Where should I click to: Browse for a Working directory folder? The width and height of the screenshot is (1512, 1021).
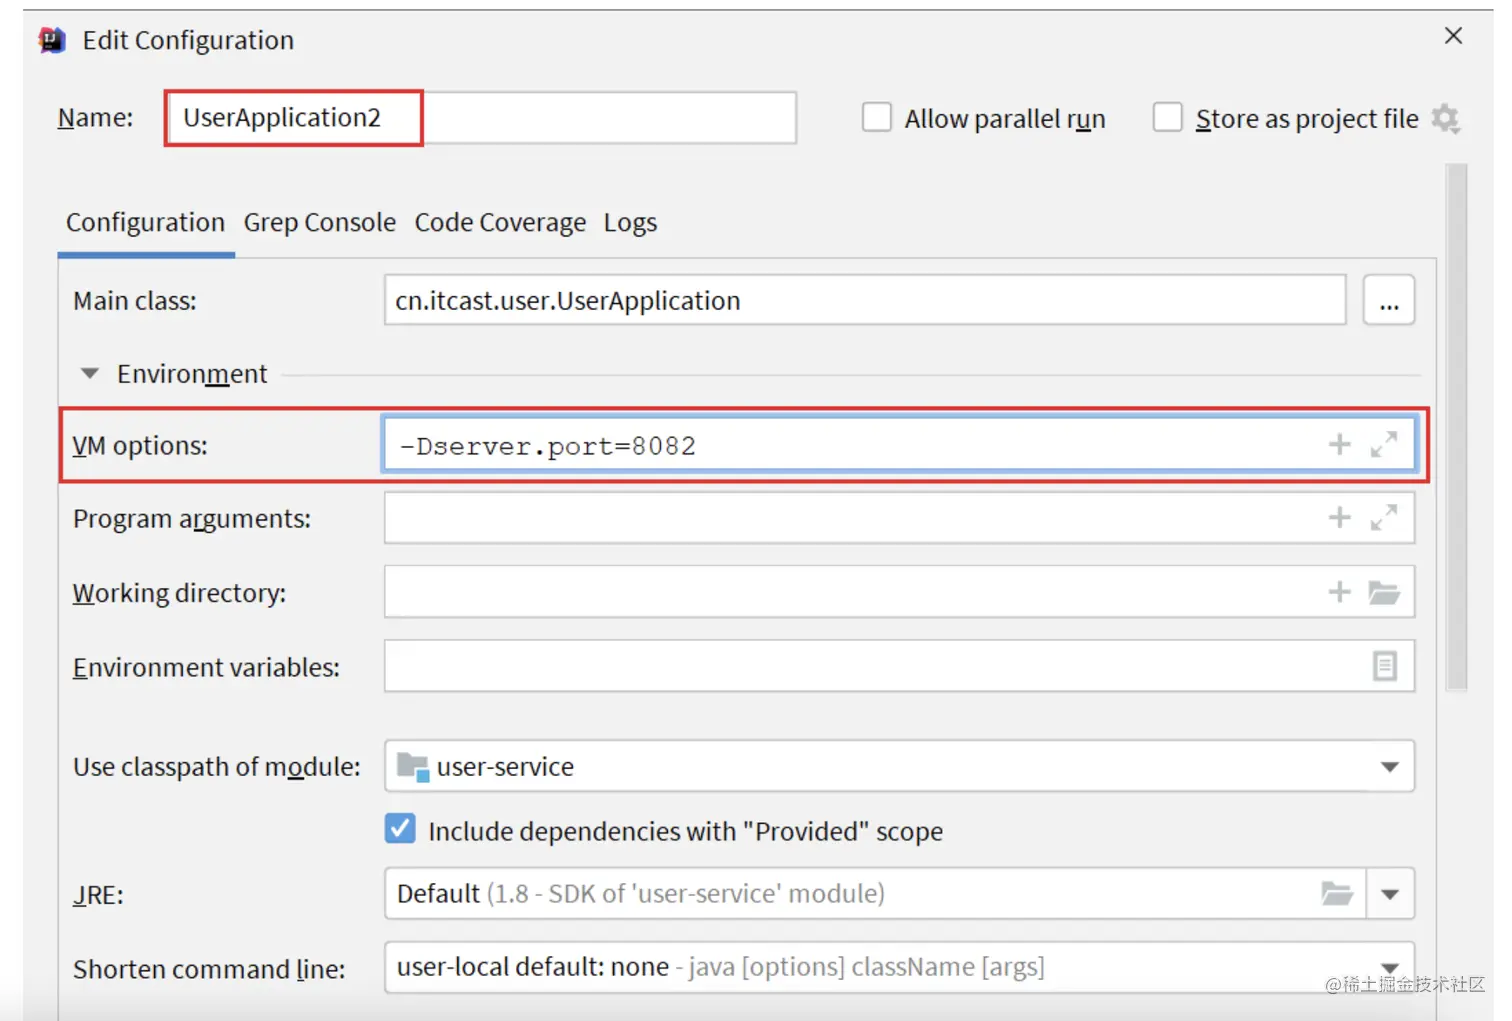tap(1384, 592)
